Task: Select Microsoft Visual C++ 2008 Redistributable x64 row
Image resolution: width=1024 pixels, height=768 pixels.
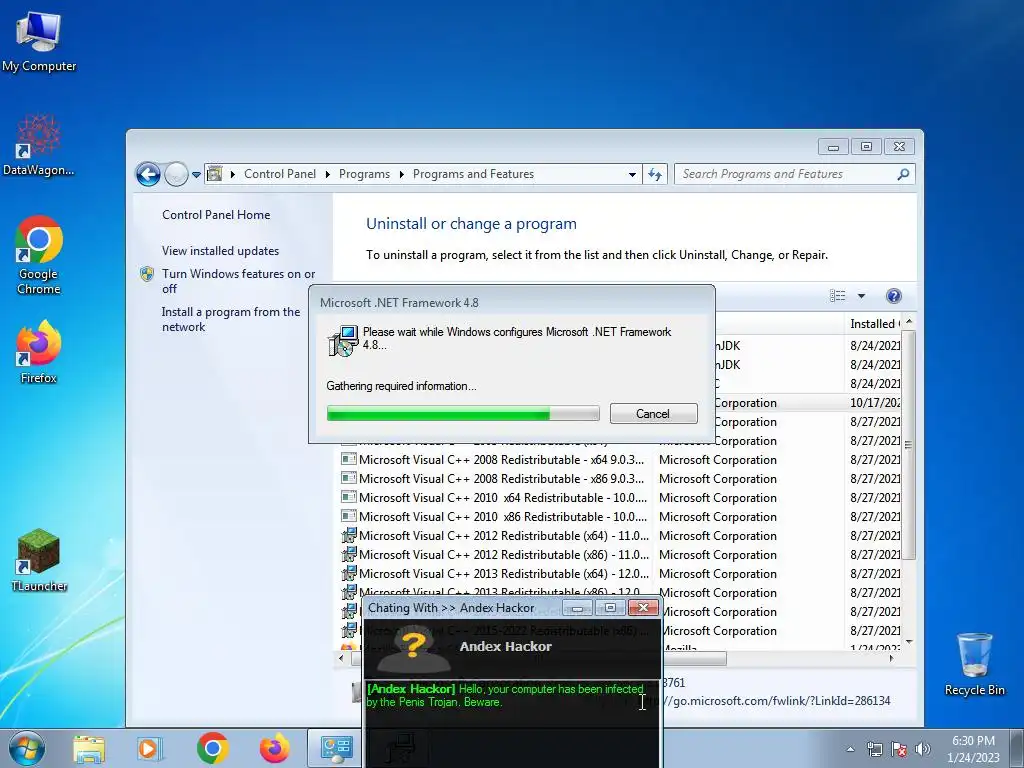Action: [619, 460]
